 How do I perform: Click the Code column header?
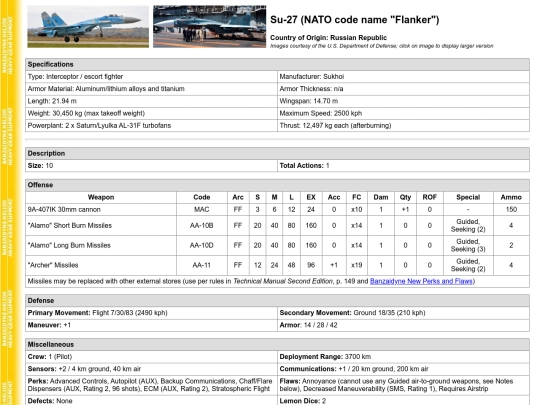202,197
